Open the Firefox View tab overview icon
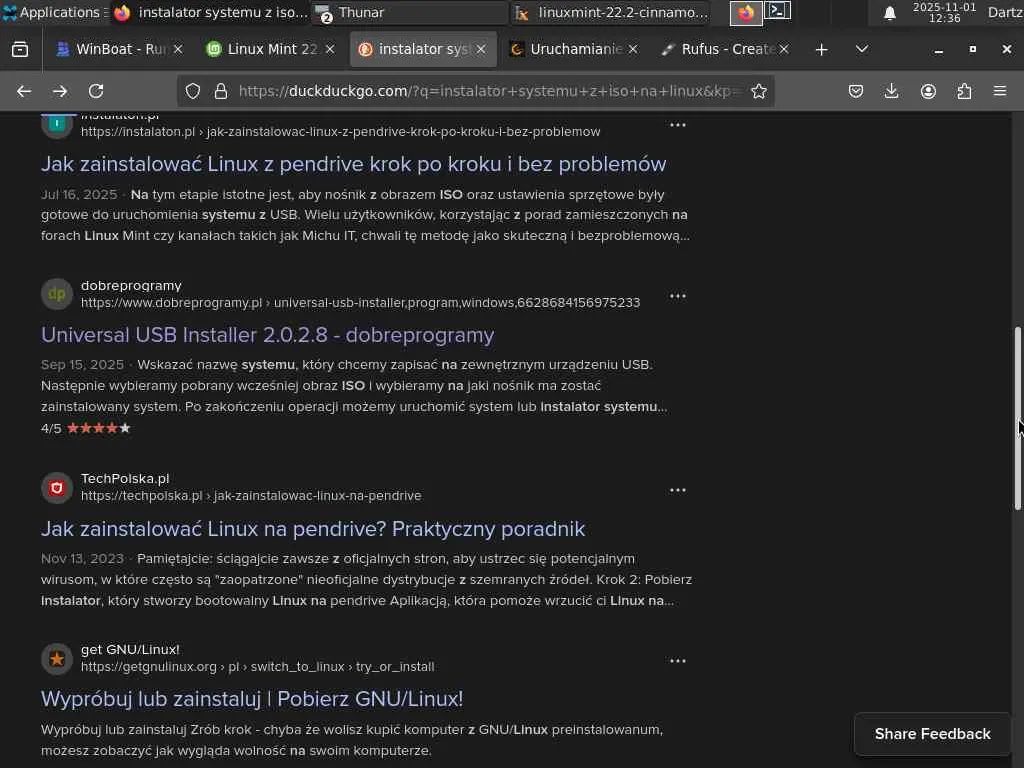The width and height of the screenshot is (1024, 768). click(x=20, y=50)
